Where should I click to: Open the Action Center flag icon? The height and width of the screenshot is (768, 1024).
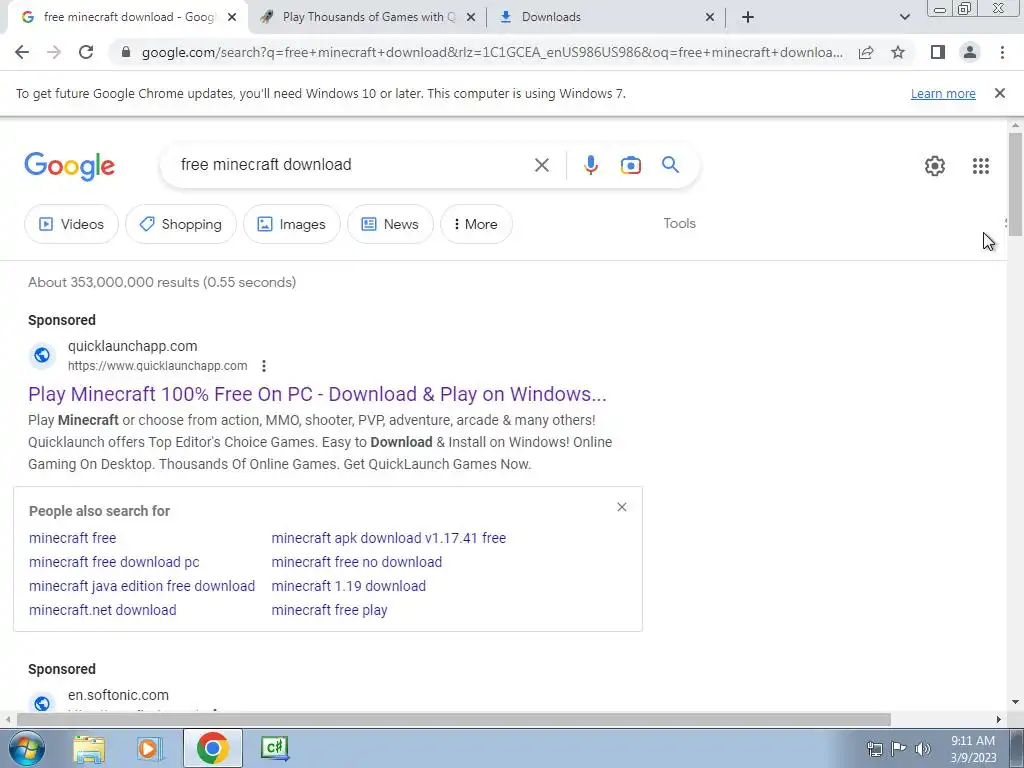point(898,749)
